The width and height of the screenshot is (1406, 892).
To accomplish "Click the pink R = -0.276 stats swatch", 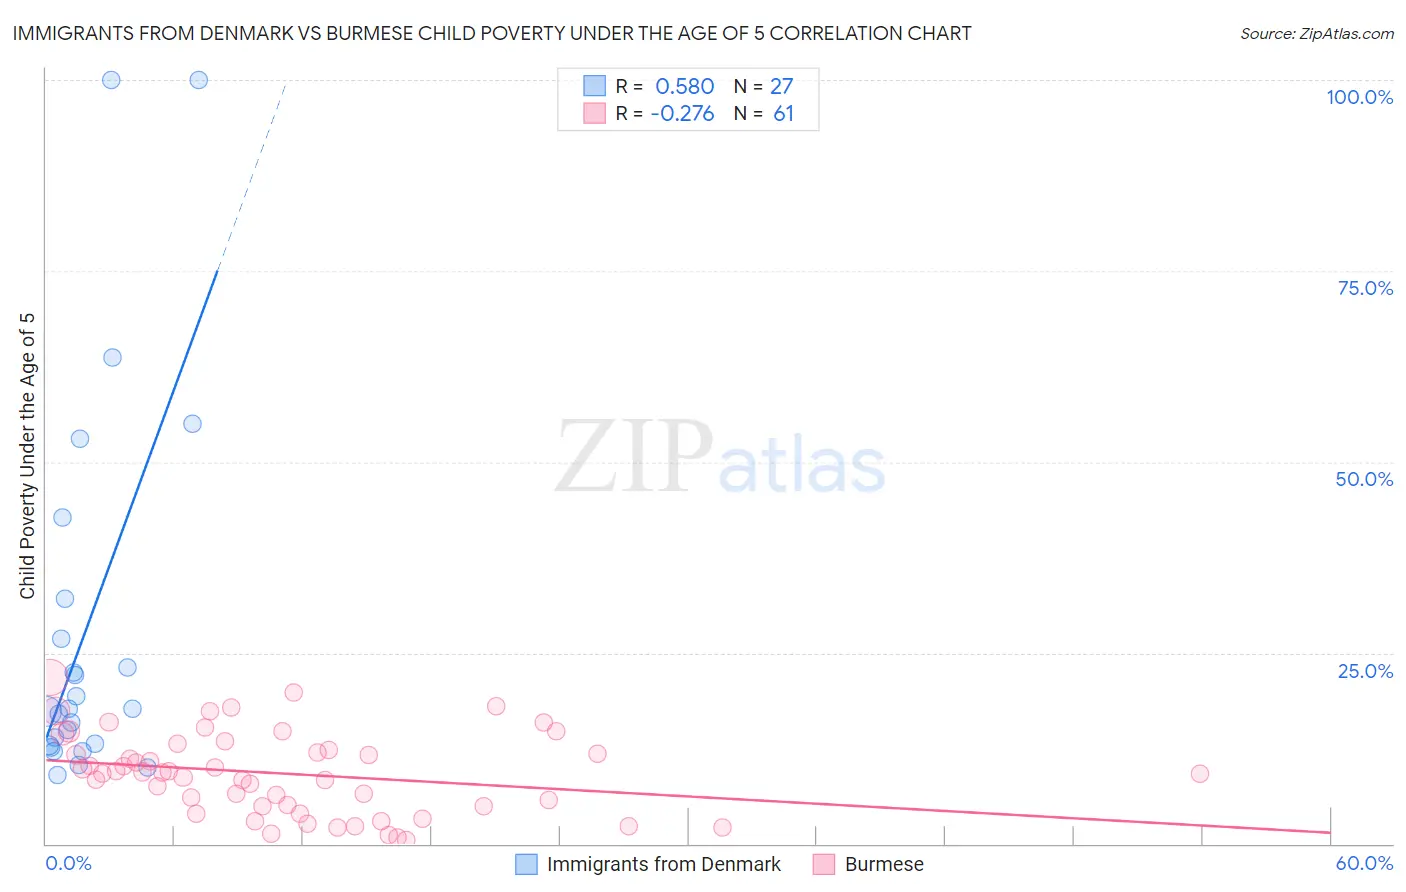I will point(595,113).
